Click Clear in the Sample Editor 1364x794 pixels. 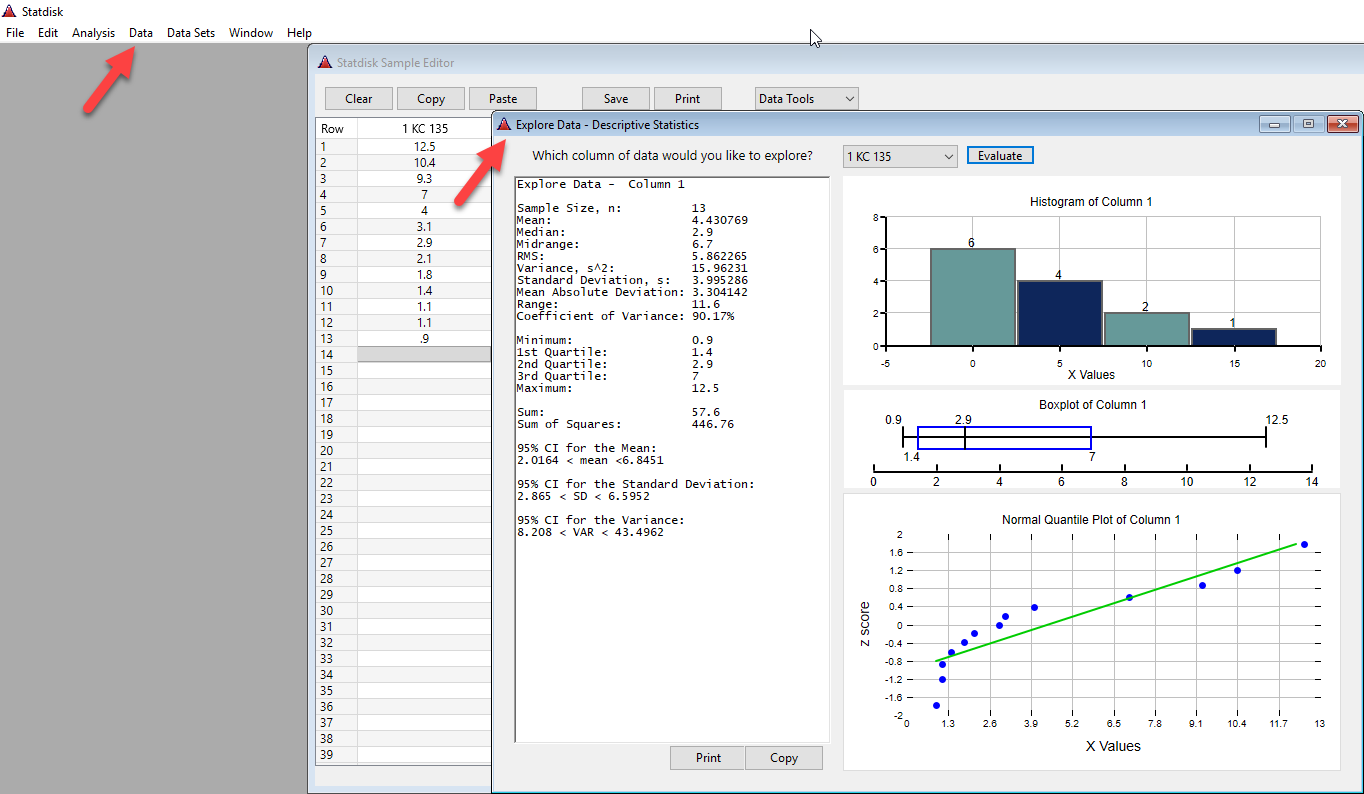359,99
